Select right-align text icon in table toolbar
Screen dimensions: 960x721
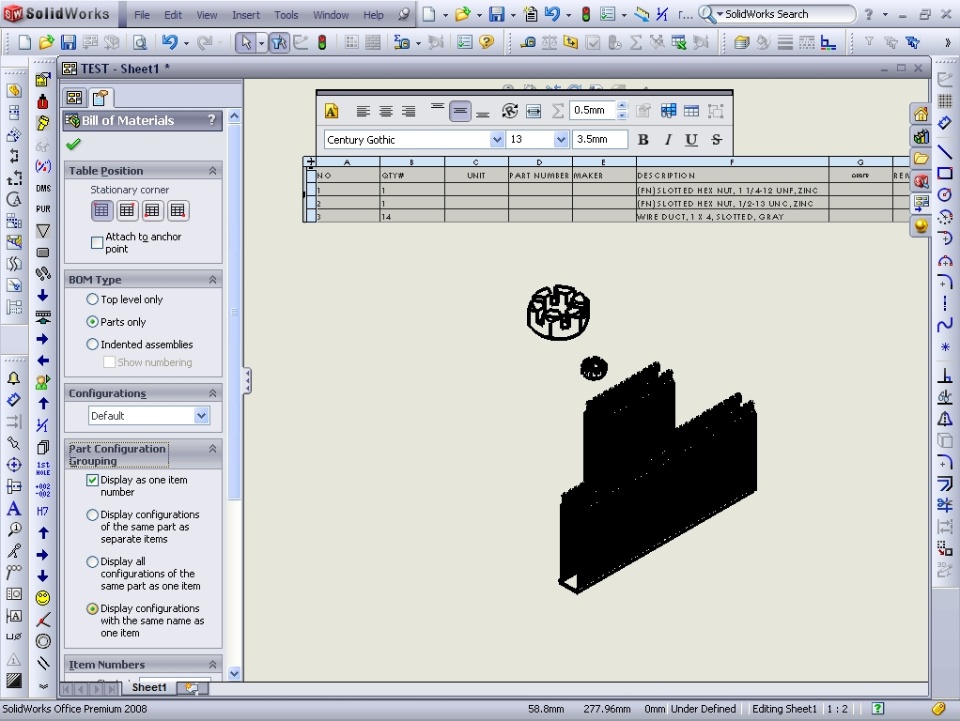click(408, 111)
